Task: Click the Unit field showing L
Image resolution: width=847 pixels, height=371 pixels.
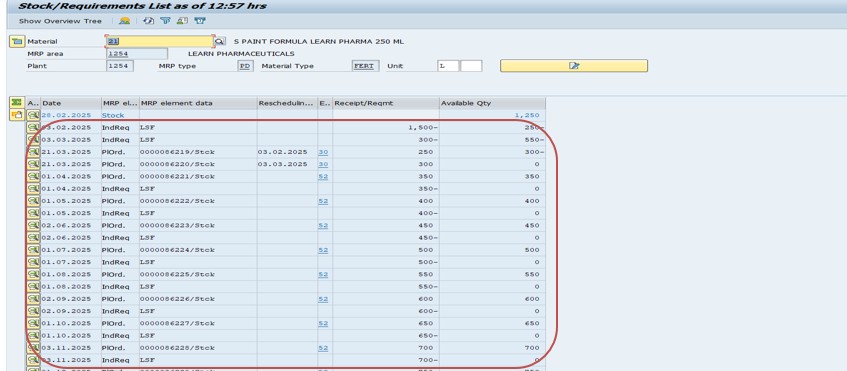Action: coord(448,66)
